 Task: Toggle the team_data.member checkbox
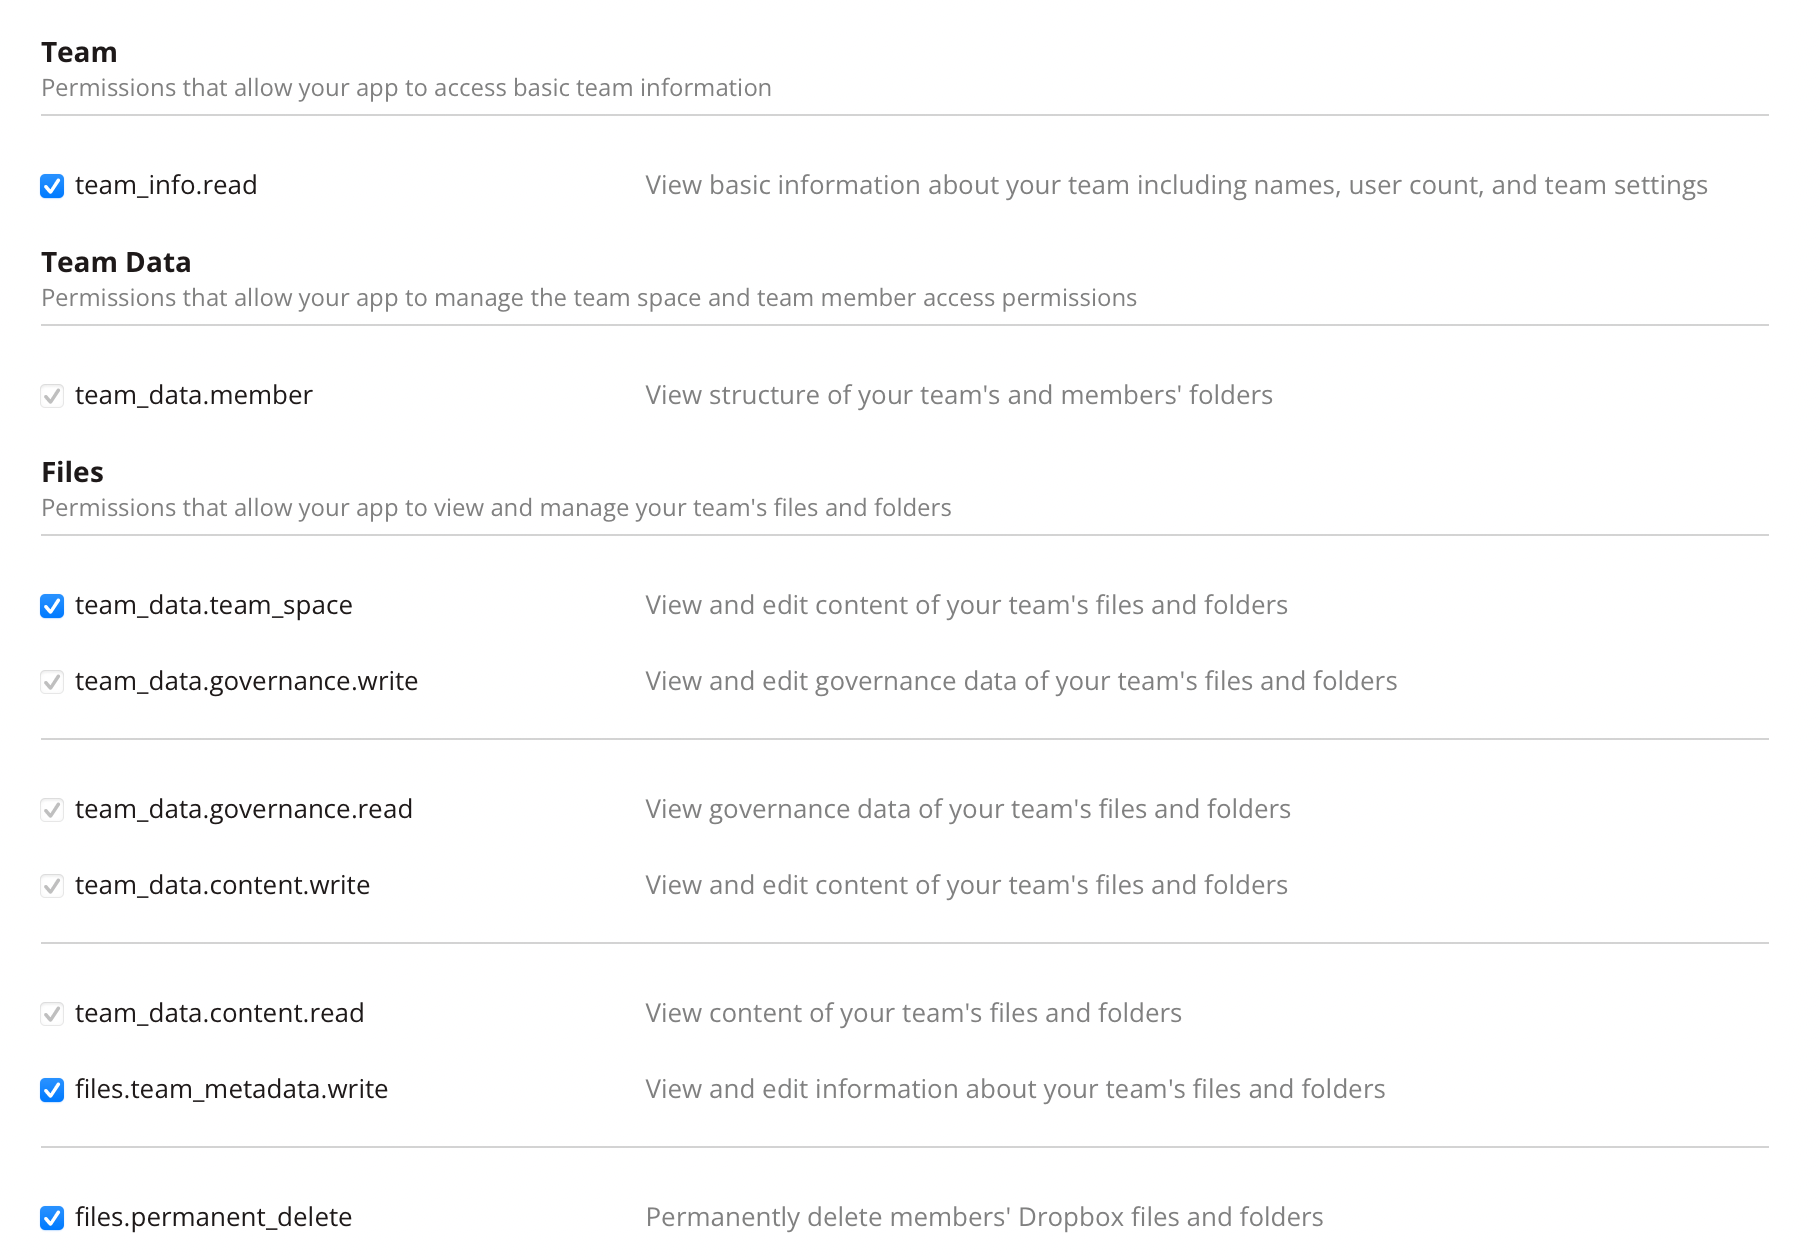point(52,395)
